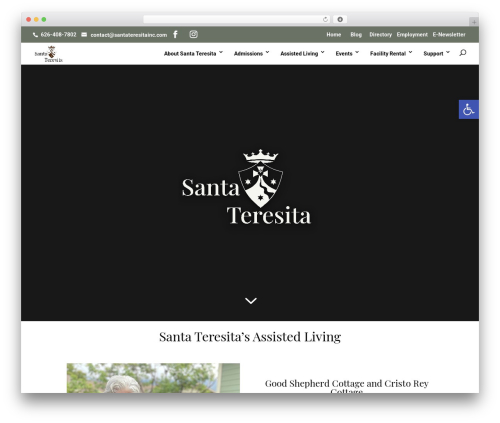
Task: Expand the Support dropdown menu
Action: pos(436,53)
